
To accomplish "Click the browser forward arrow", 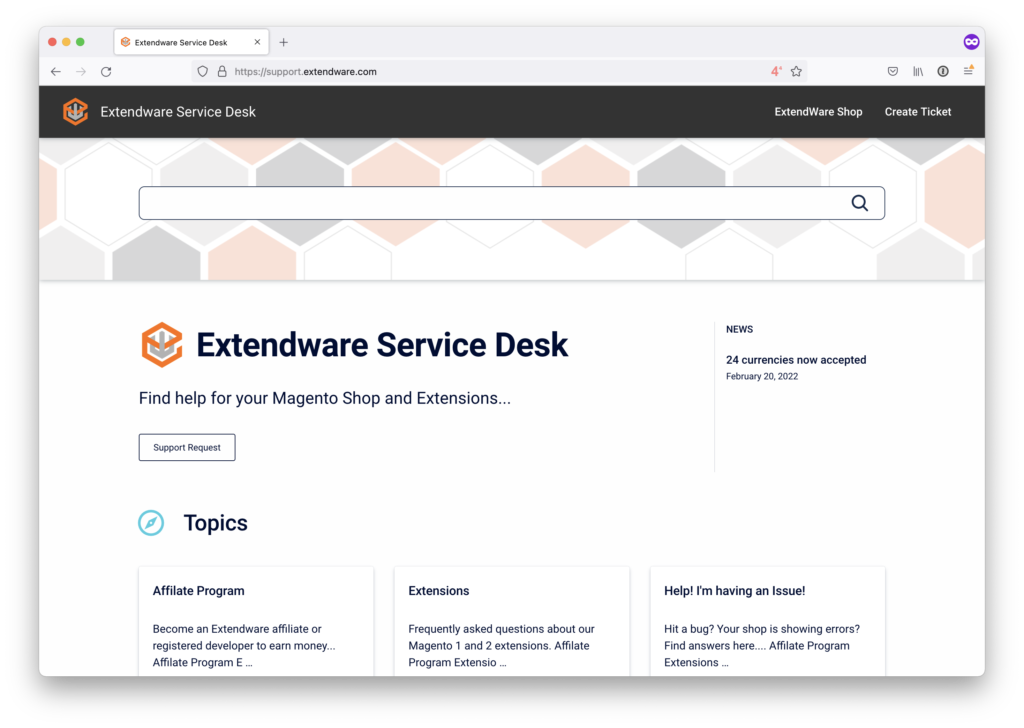I will point(81,72).
